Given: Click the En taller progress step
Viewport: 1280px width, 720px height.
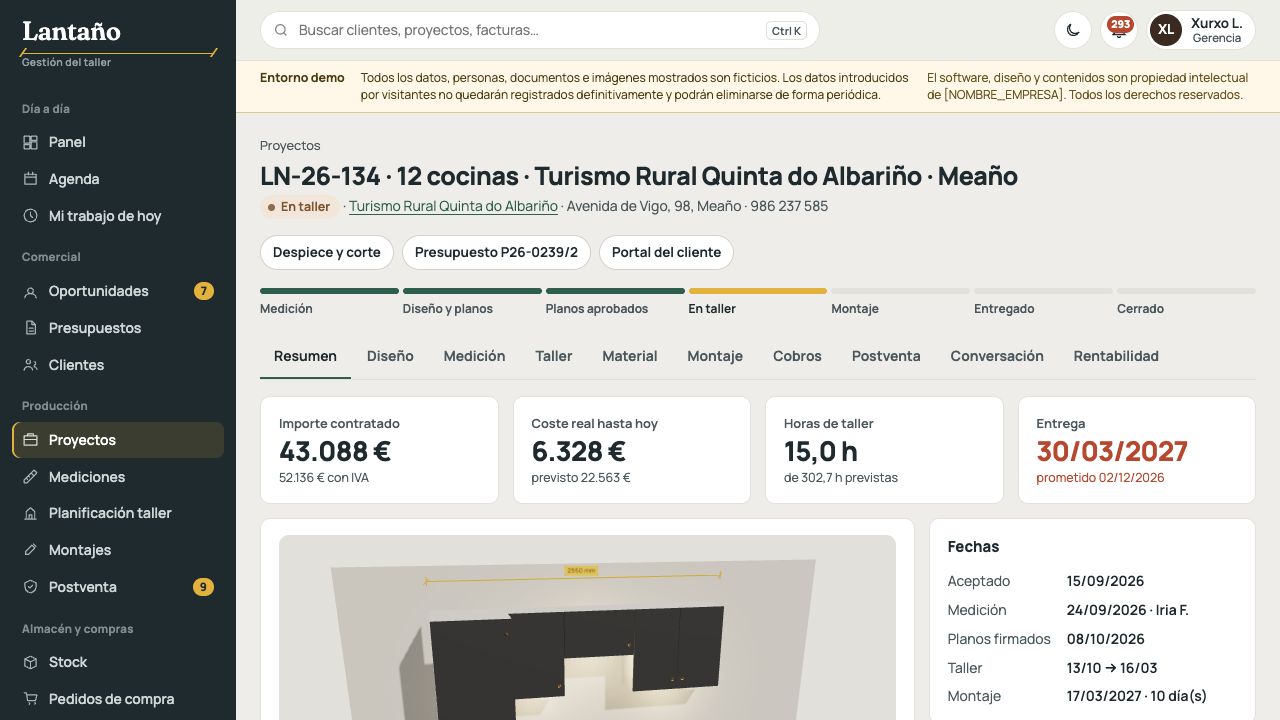Looking at the screenshot, I should [x=758, y=302].
